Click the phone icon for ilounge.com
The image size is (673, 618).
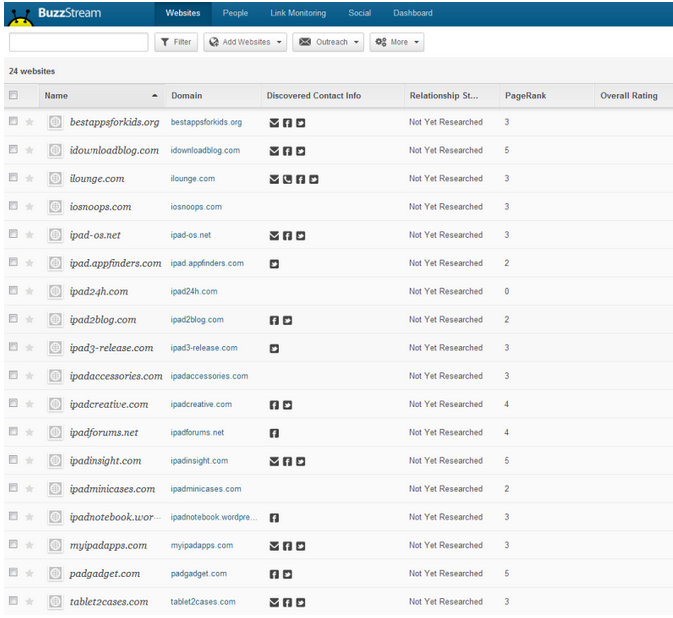point(288,179)
